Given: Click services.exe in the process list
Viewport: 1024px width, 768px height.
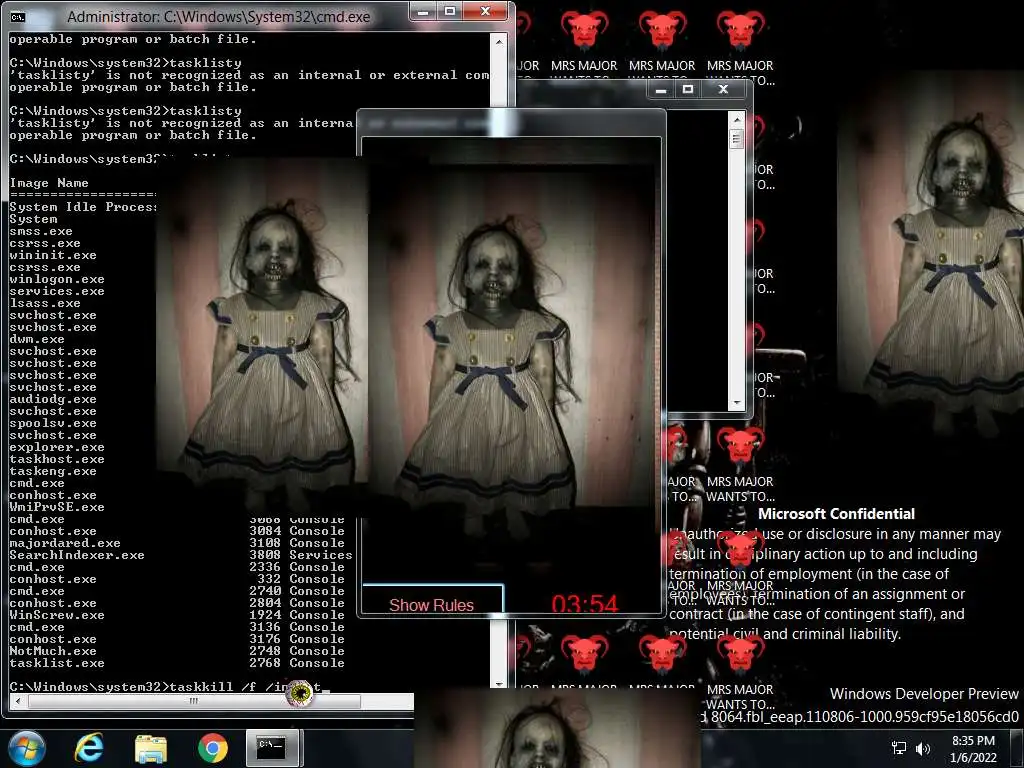Looking at the screenshot, I should [x=57, y=291].
